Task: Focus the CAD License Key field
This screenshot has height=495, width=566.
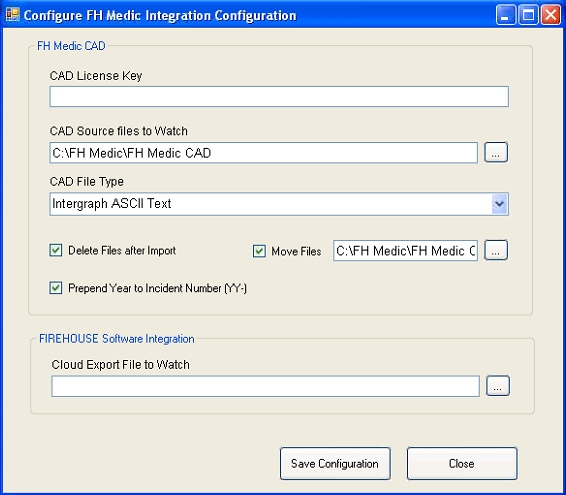Action: (x=279, y=96)
